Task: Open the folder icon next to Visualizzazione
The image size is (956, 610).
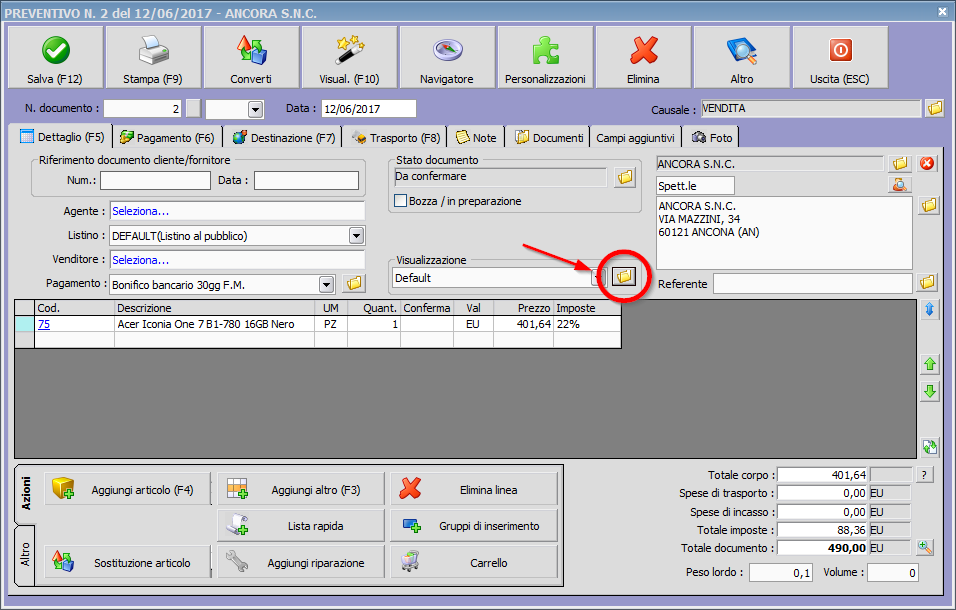Action: point(625,277)
